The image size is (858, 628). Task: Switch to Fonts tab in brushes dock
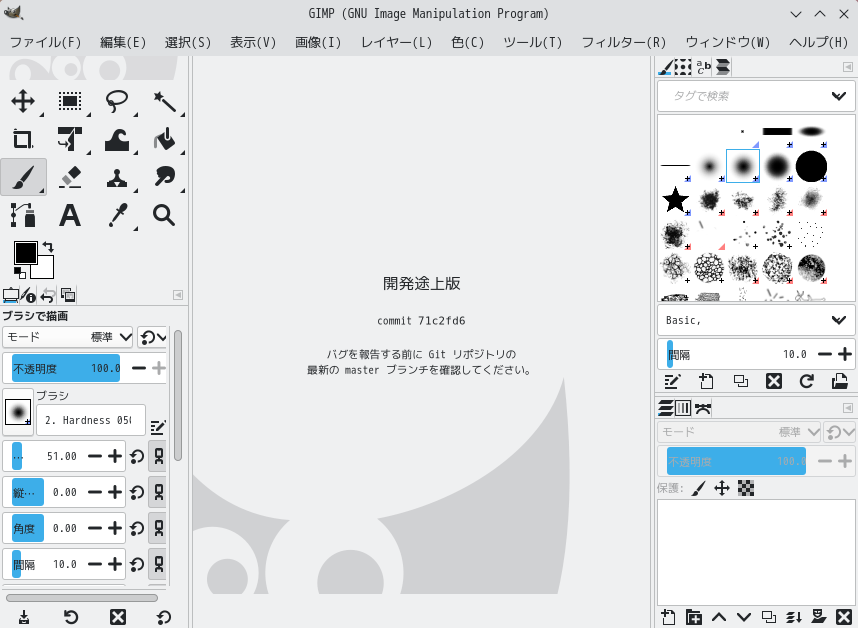(x=703, y=67)
